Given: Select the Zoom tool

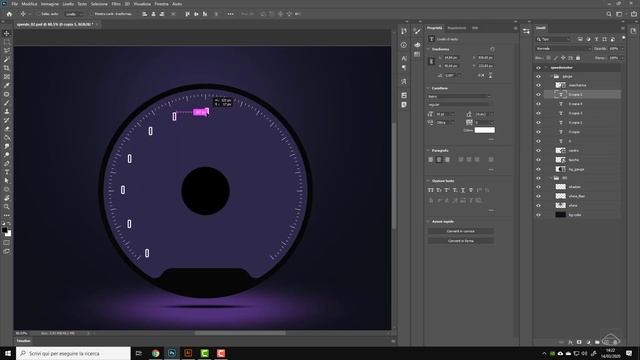Looking at the screenshot, I should click(7, 207).
